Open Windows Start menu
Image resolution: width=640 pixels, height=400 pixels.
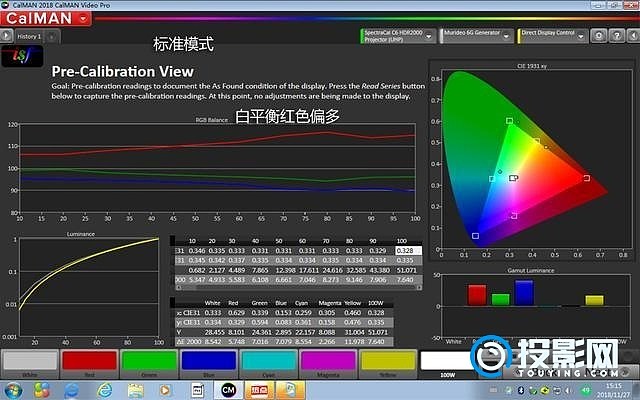[x=14, y=389]
